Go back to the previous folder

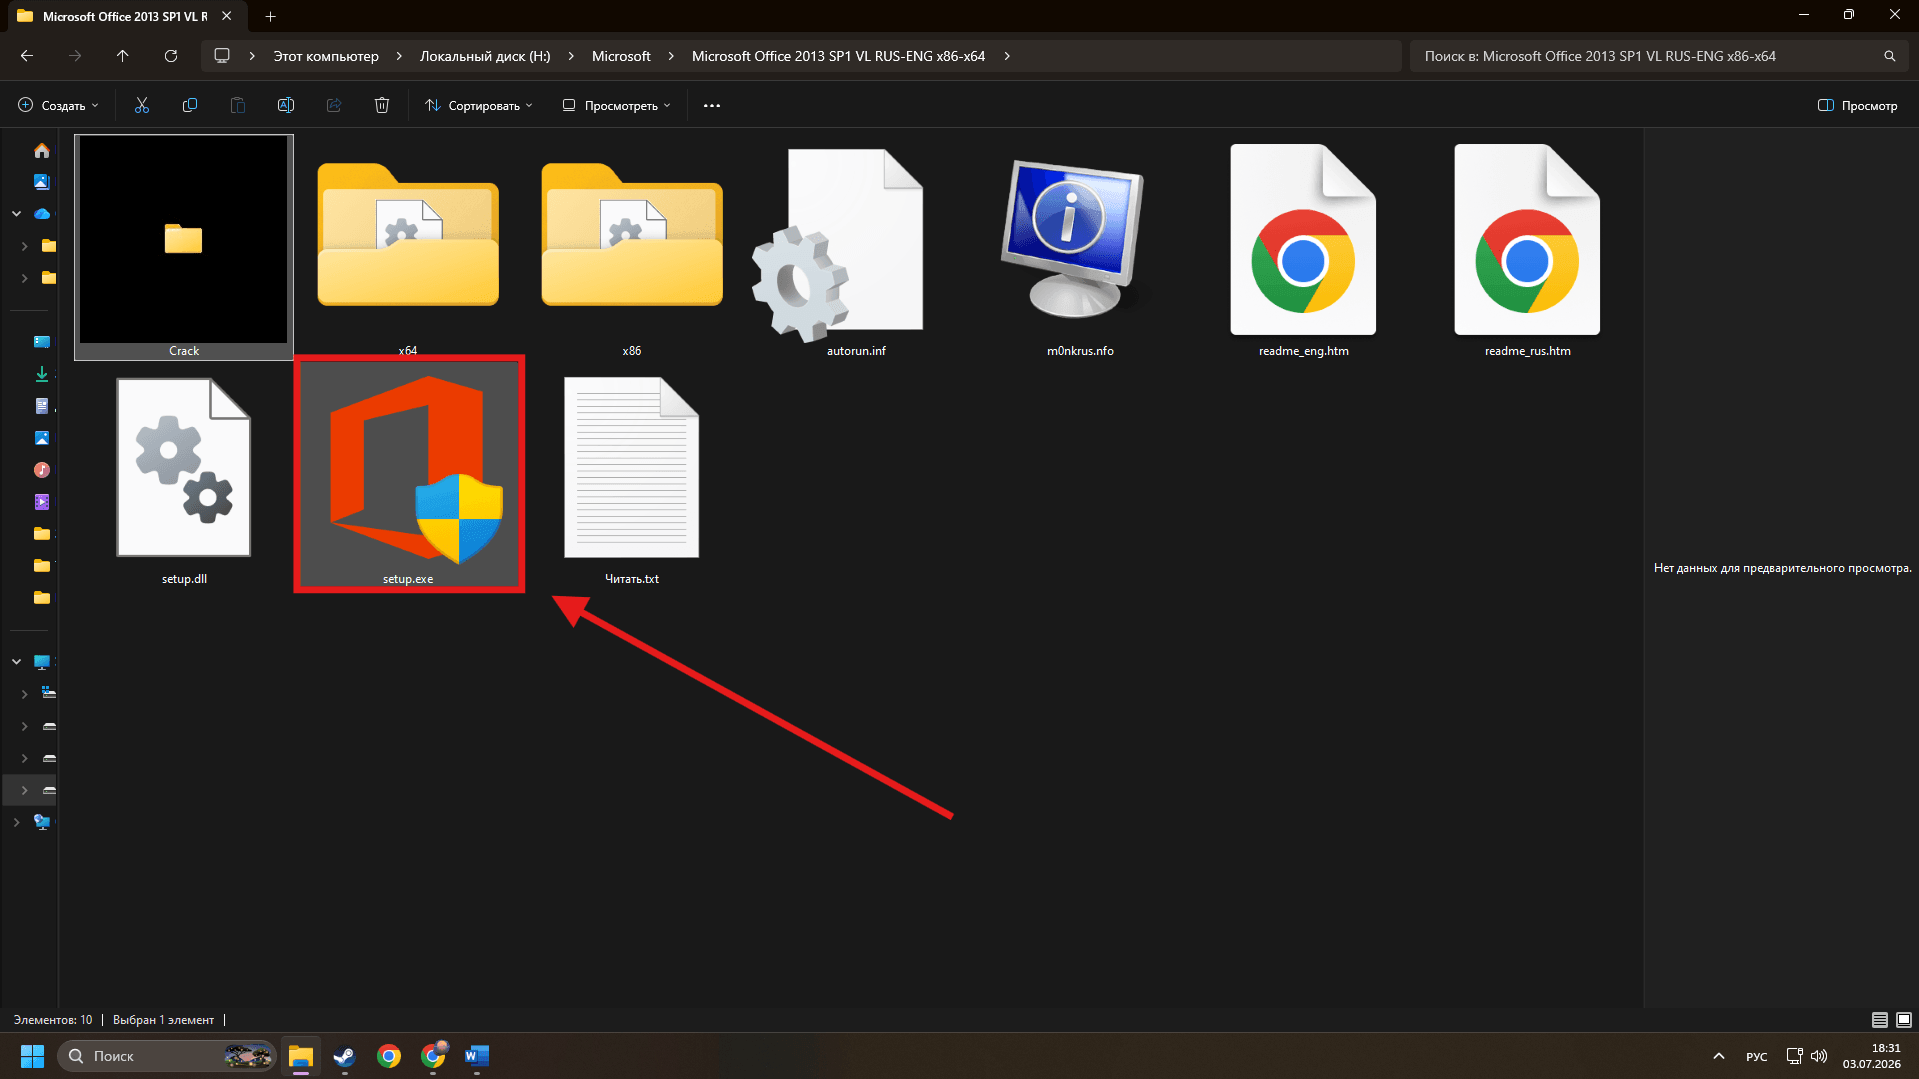coord(27,56)
